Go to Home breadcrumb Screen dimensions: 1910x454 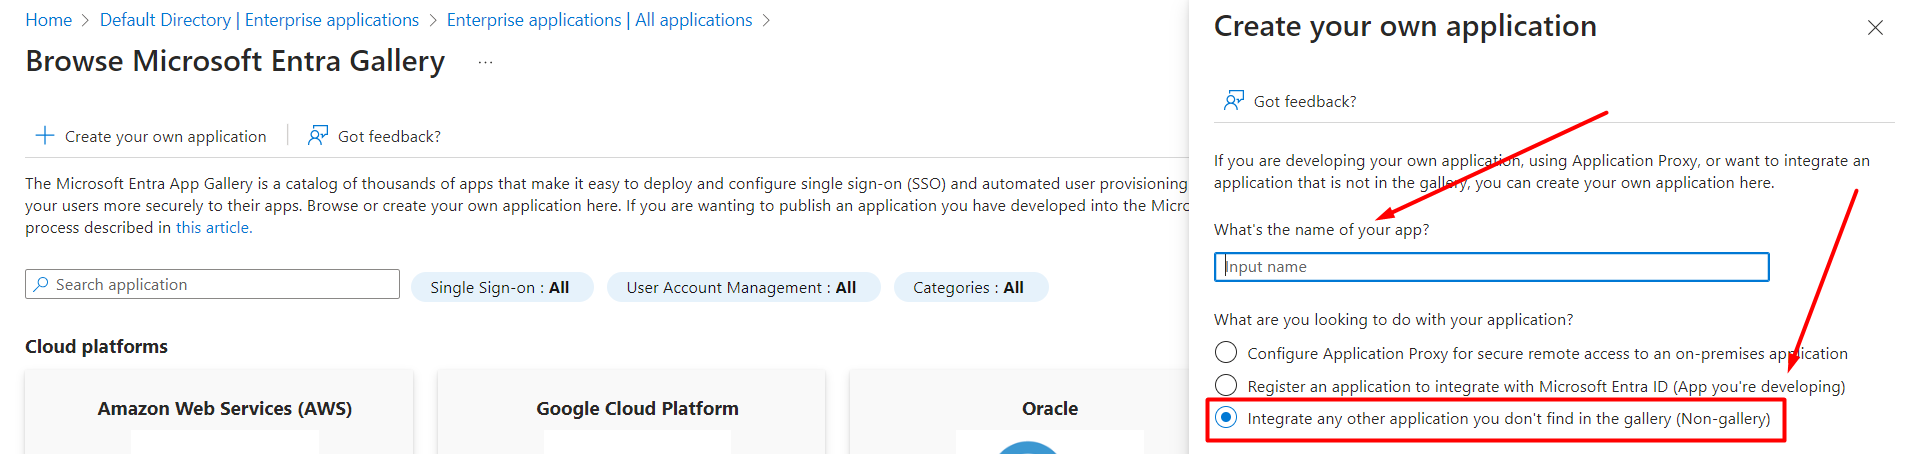point(49,20)
